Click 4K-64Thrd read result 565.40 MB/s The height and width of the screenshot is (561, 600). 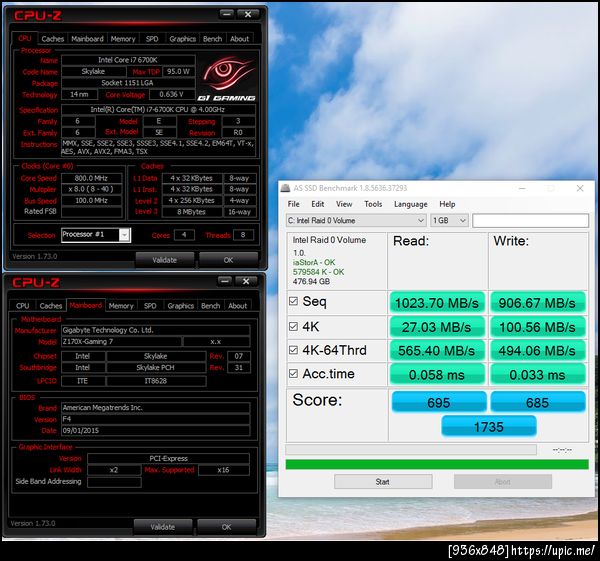pyautogui.click(x=437, y=351)
